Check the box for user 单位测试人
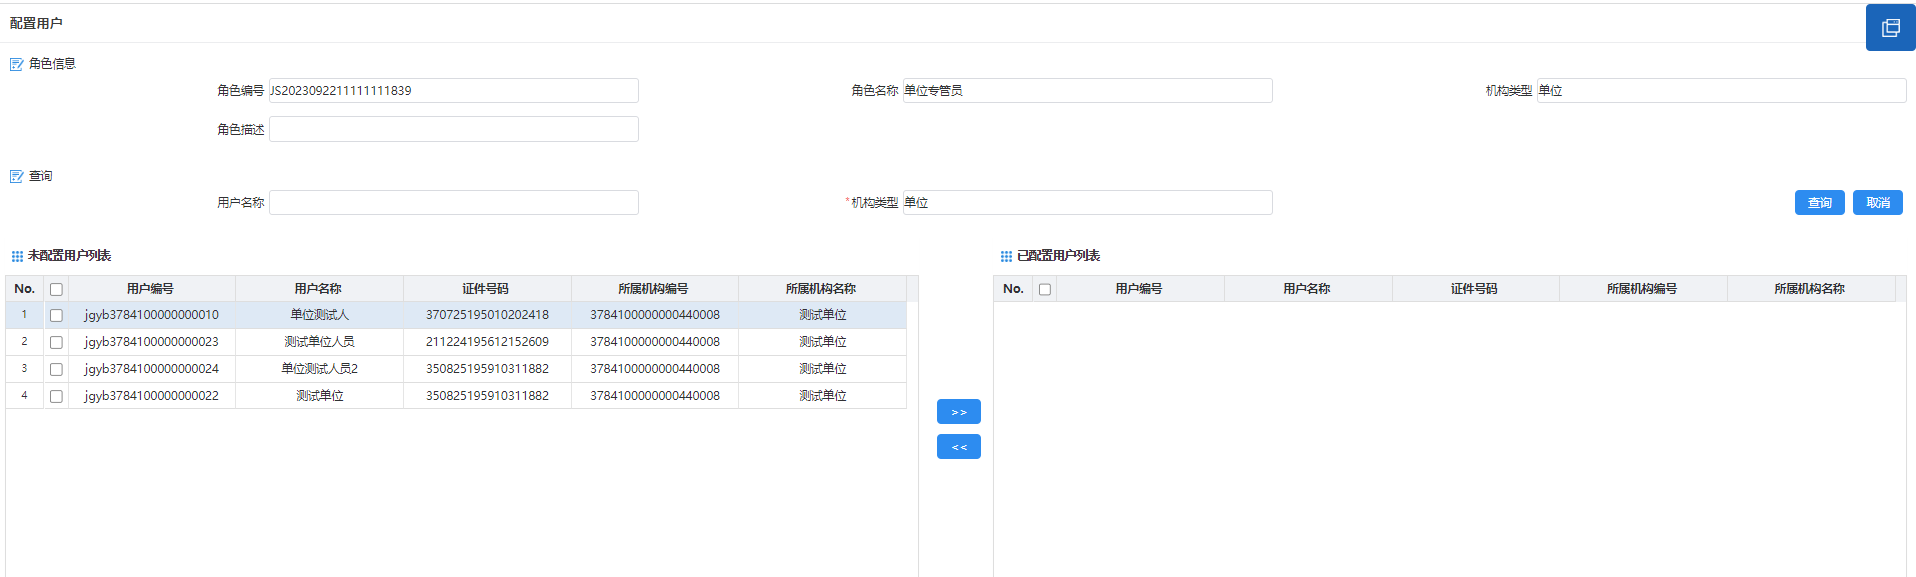Viewport: 1916px width, 577px height. point(56,315)
